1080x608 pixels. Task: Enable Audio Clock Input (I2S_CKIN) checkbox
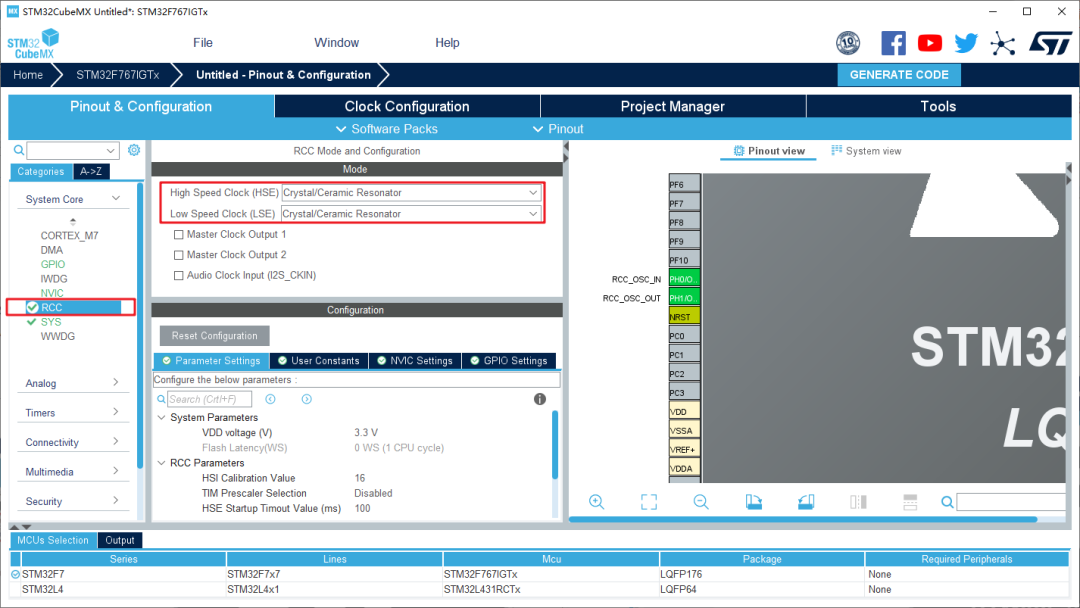178,275
